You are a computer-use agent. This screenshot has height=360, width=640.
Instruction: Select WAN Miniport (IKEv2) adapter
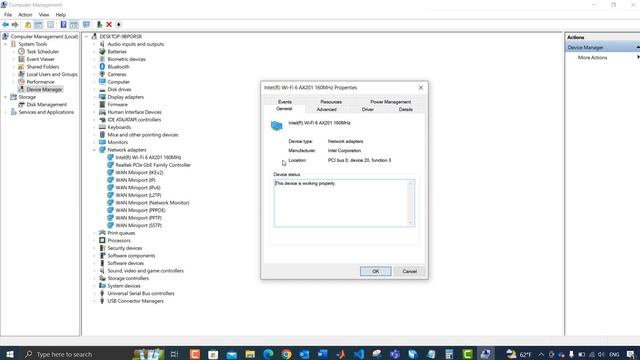(x=139, y=173)
